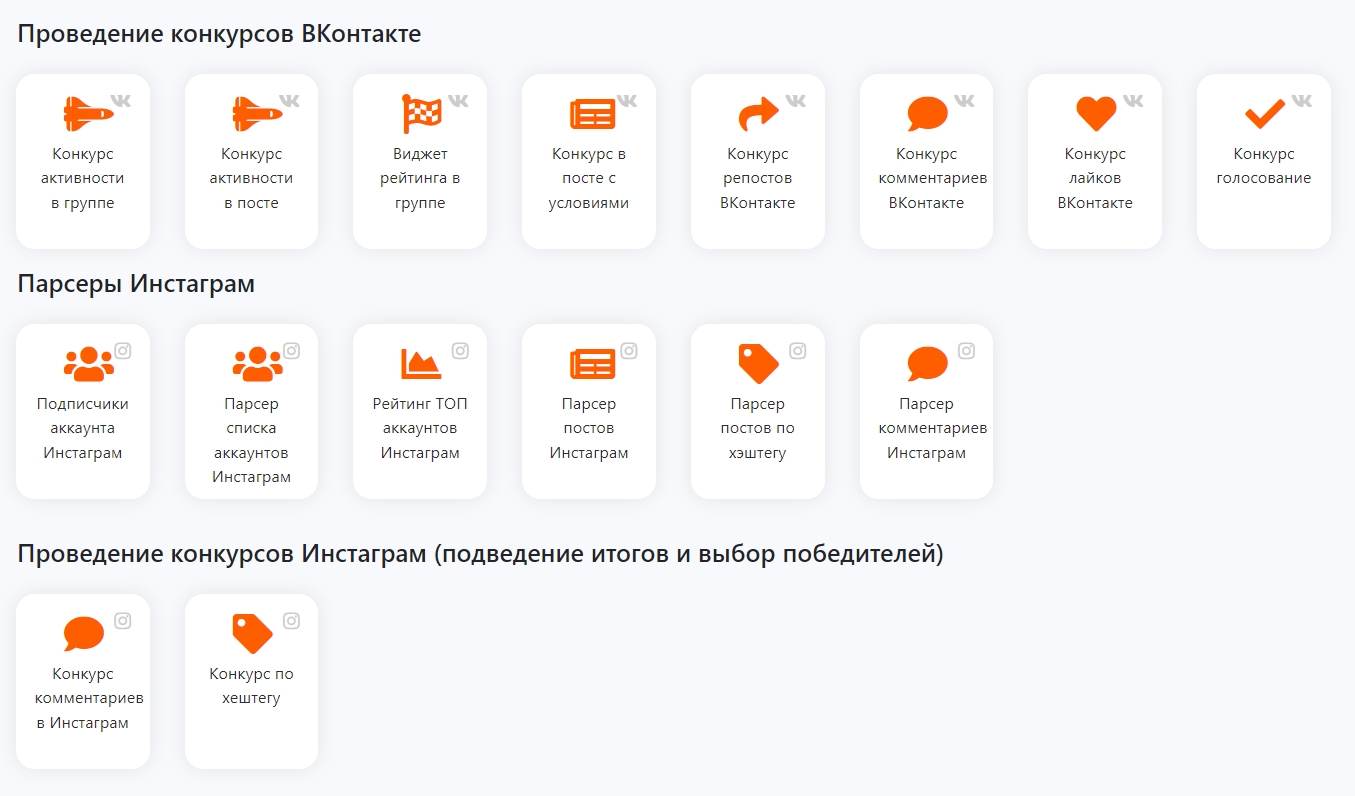Open 'Конкурс активности в посте' link text
The width and height of the screenshot is (1355, 796).
click(252, 178)
